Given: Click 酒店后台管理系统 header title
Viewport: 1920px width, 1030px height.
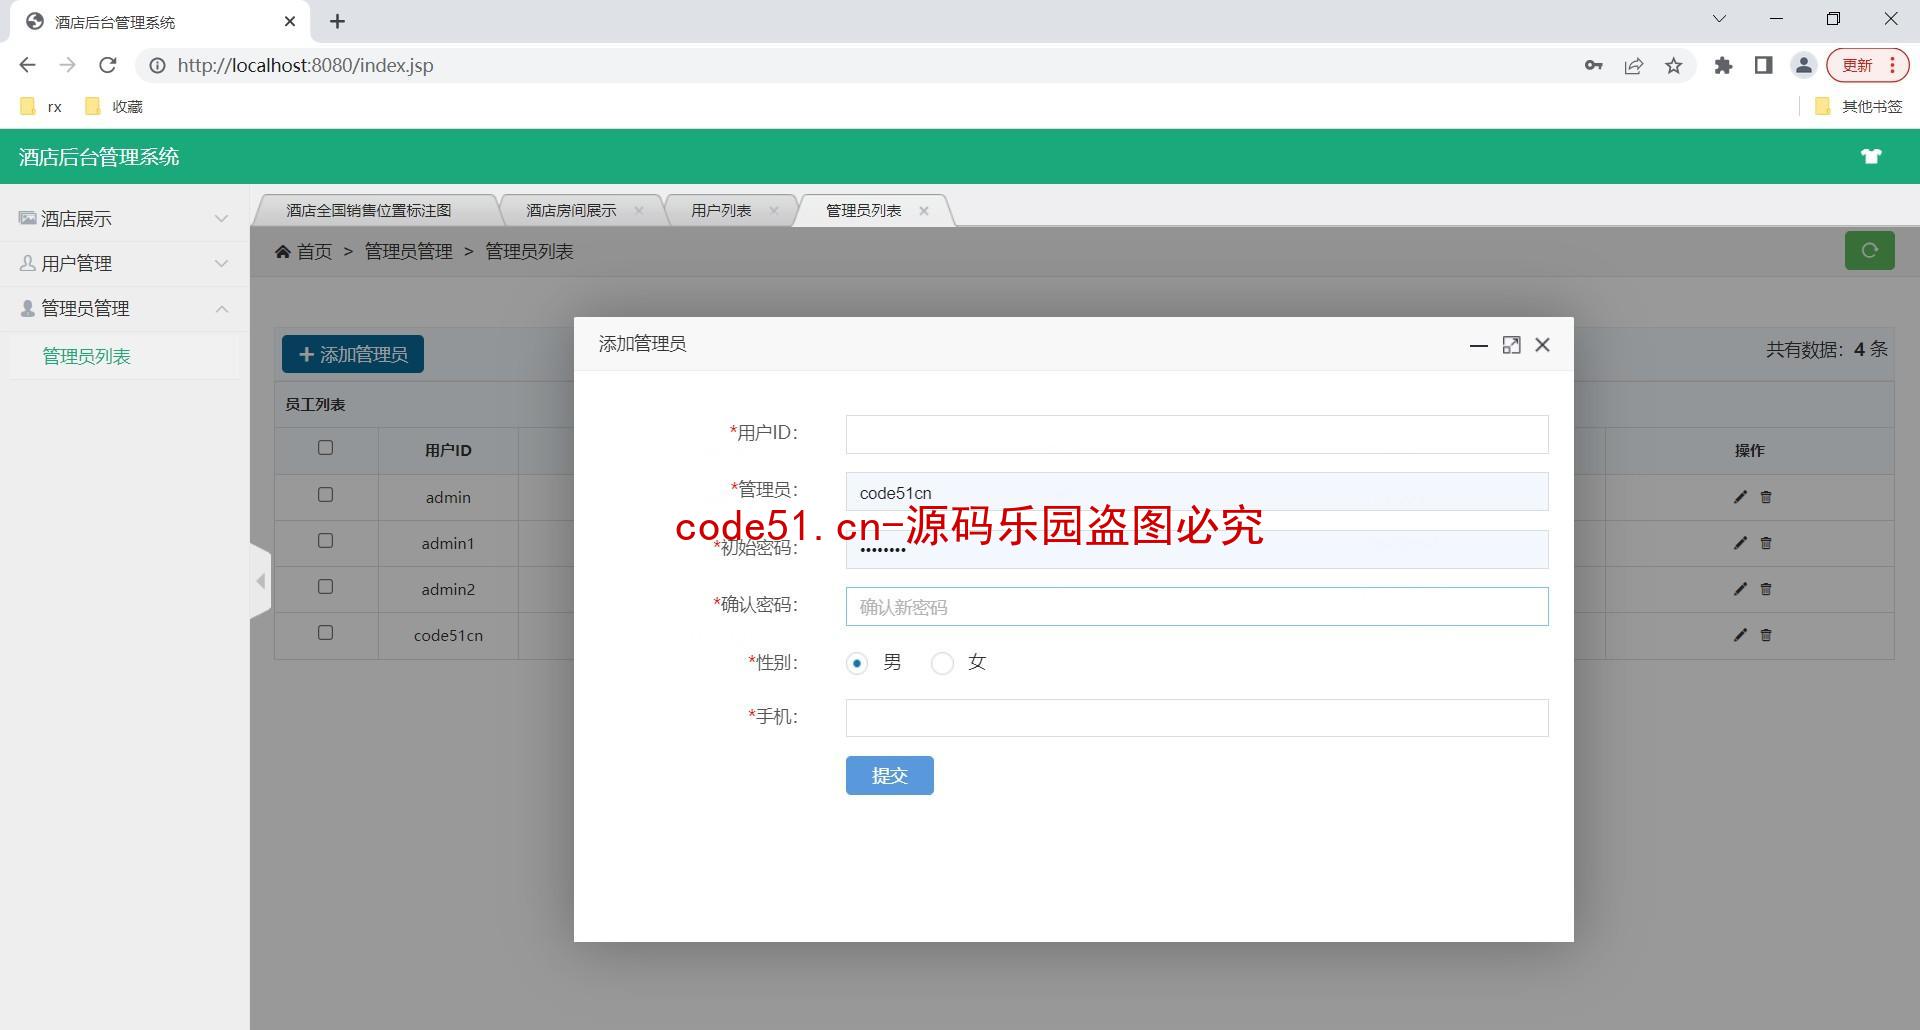Looking at the screenshot, I should [99, 157].
